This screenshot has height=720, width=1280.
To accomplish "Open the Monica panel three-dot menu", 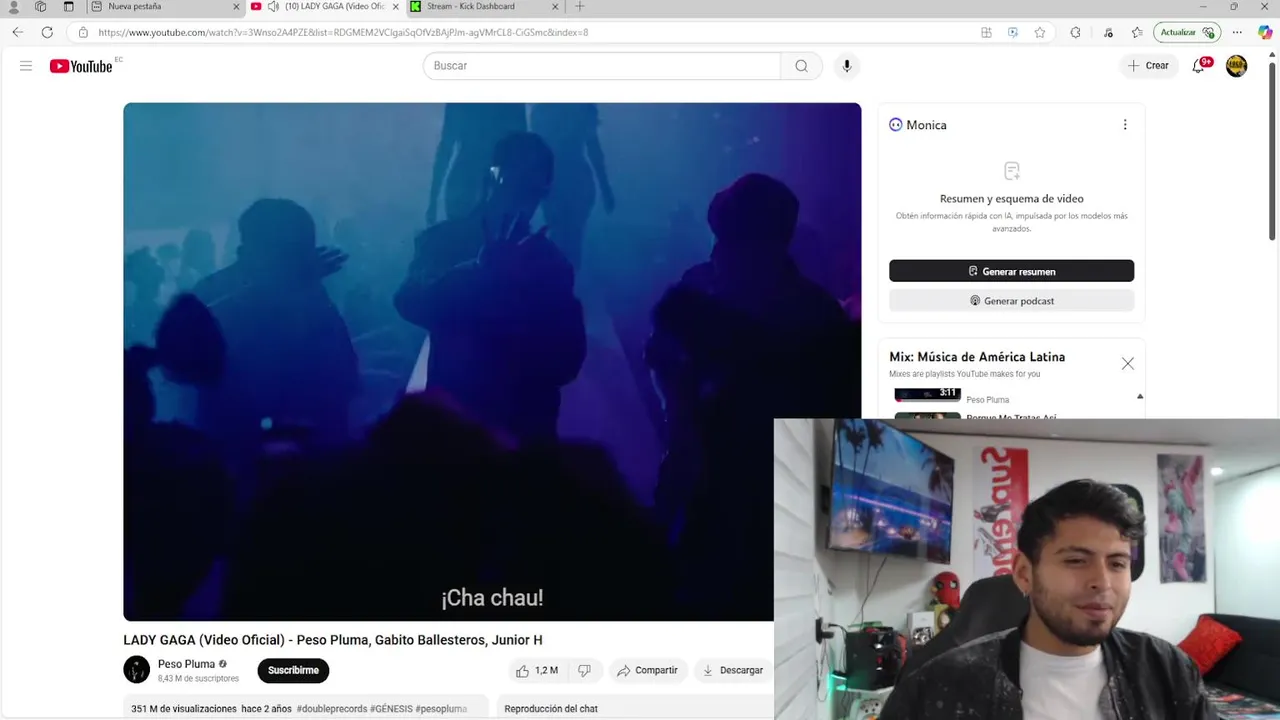I will [1125, 125].
